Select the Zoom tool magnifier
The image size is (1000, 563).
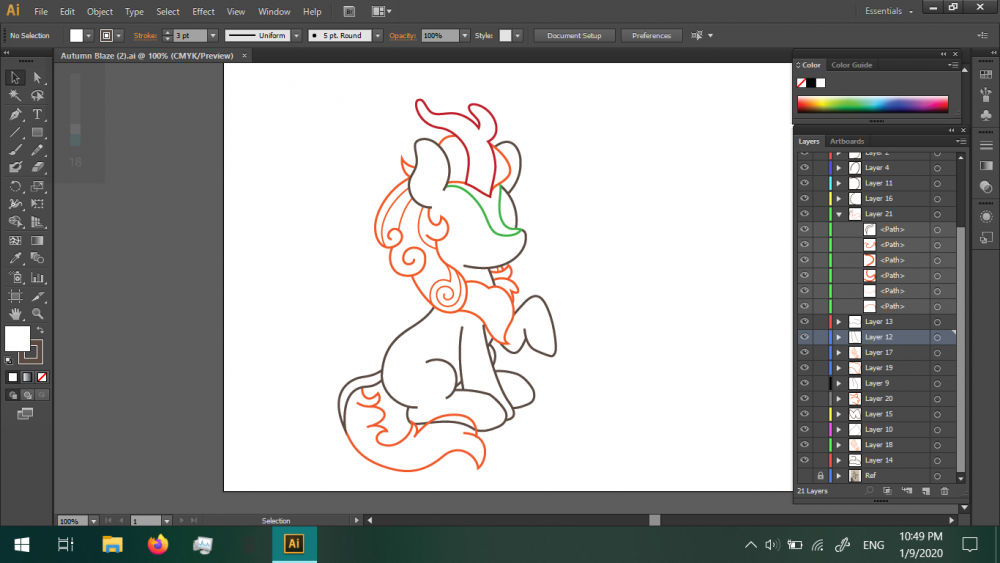[x=38, y=314]
